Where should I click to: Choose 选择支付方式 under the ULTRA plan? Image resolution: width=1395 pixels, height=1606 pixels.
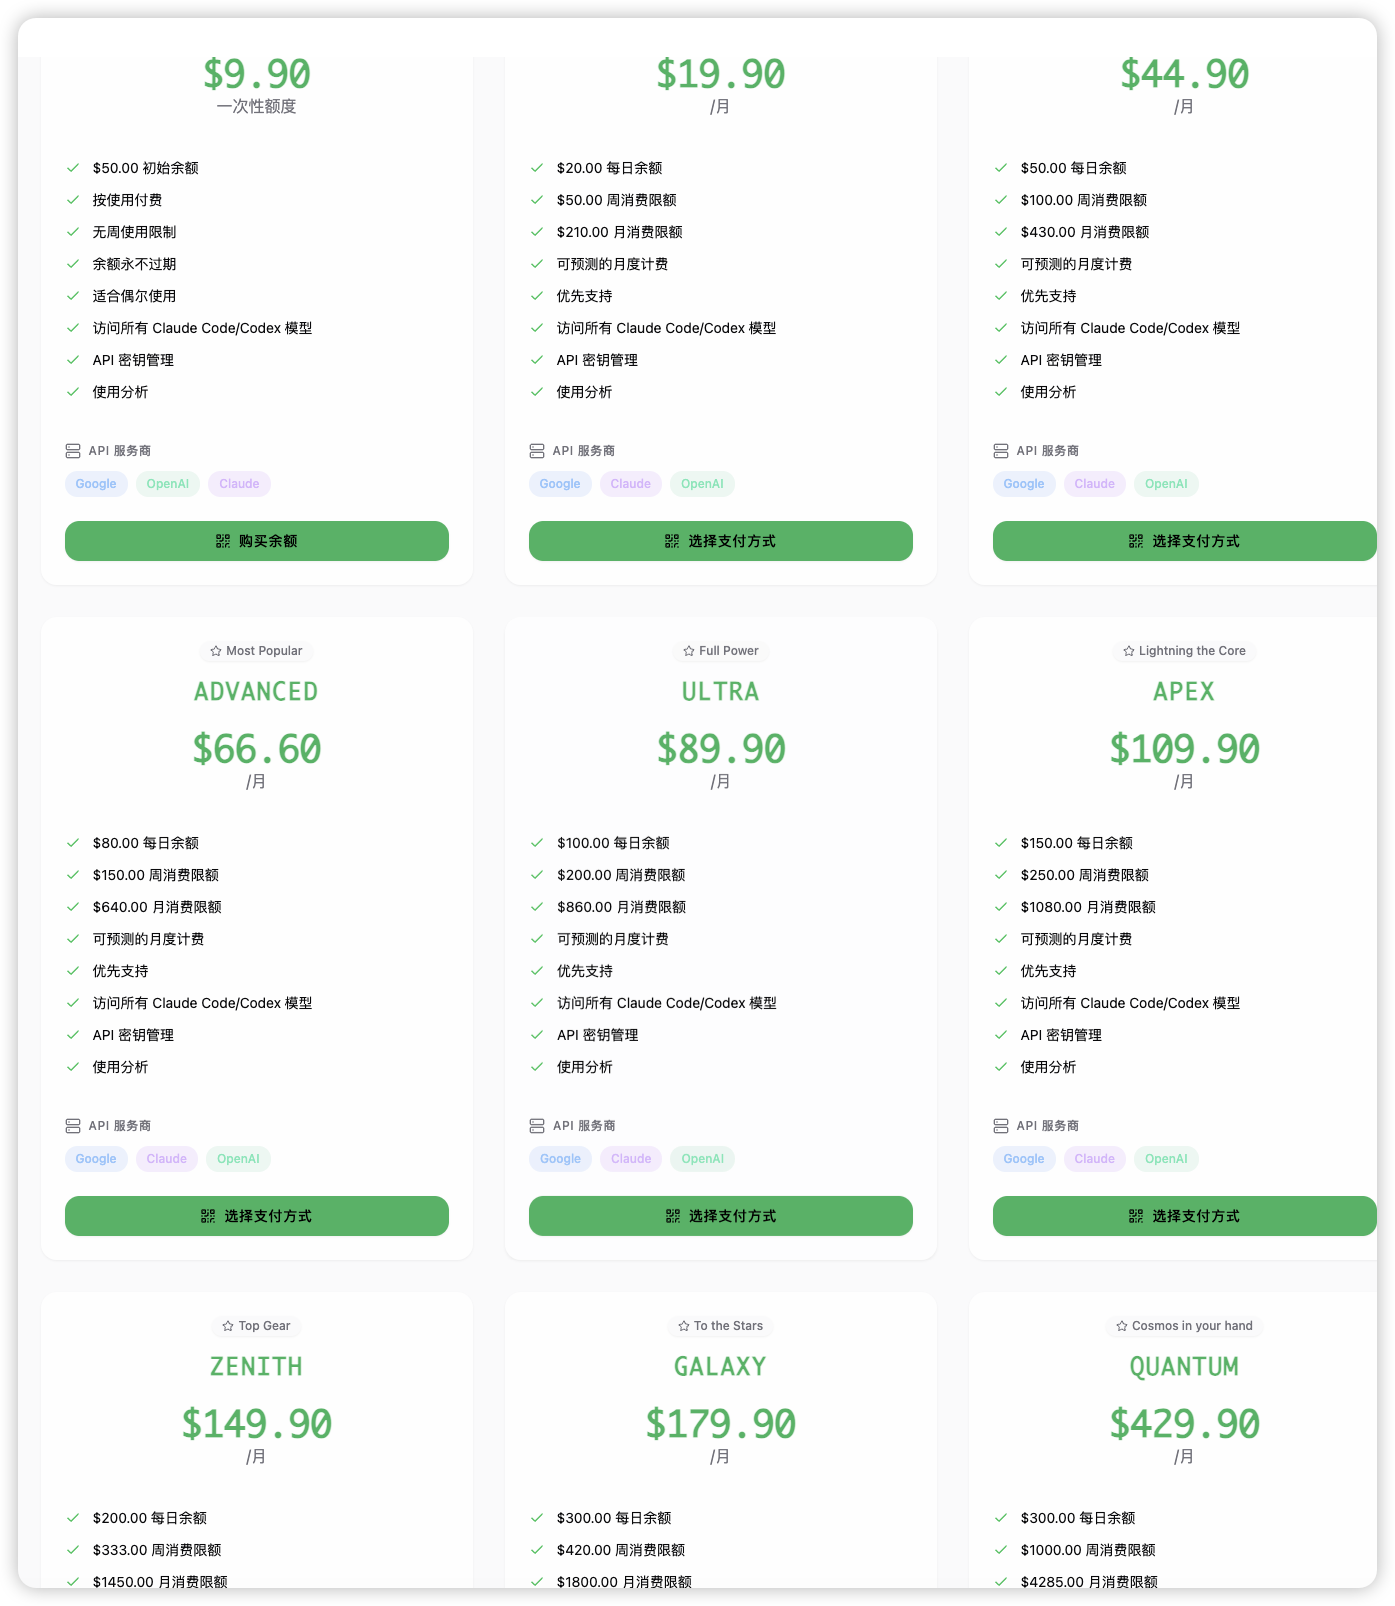click(721, 1216)
